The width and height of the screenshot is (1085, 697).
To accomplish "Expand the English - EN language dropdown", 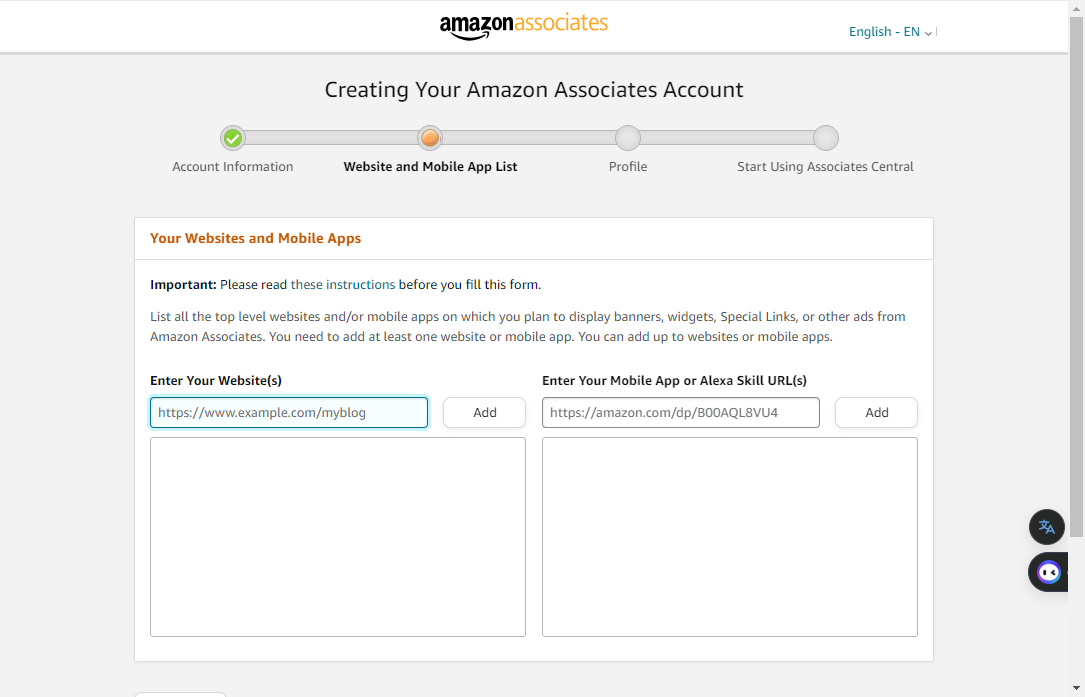I will pos(890,32).
